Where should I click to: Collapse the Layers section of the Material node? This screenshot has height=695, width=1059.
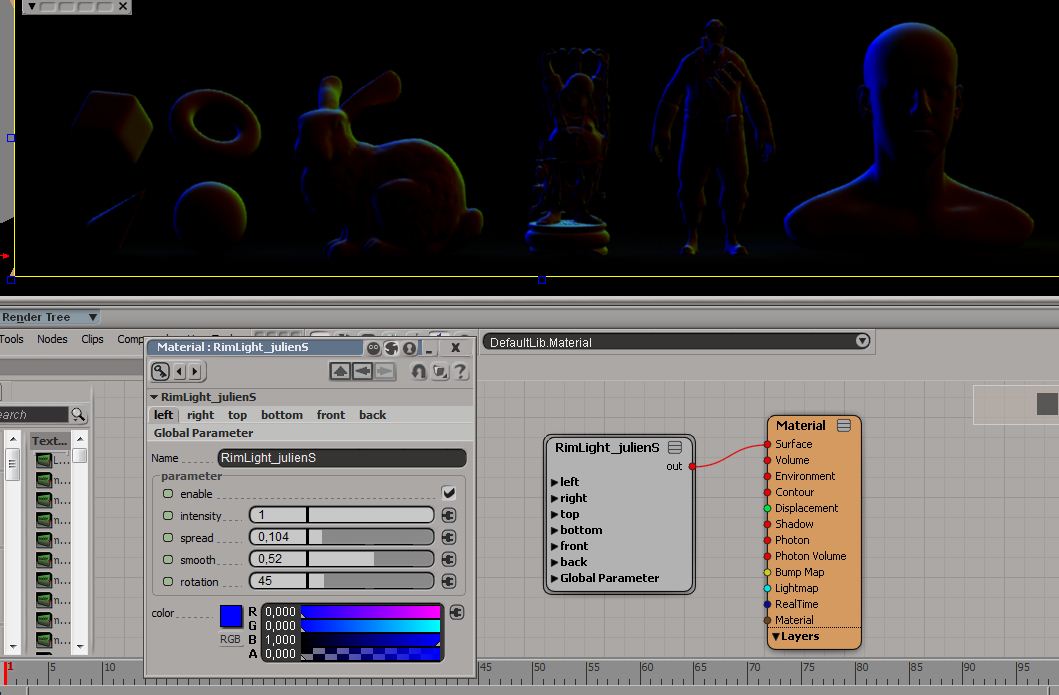click(776, 636)
